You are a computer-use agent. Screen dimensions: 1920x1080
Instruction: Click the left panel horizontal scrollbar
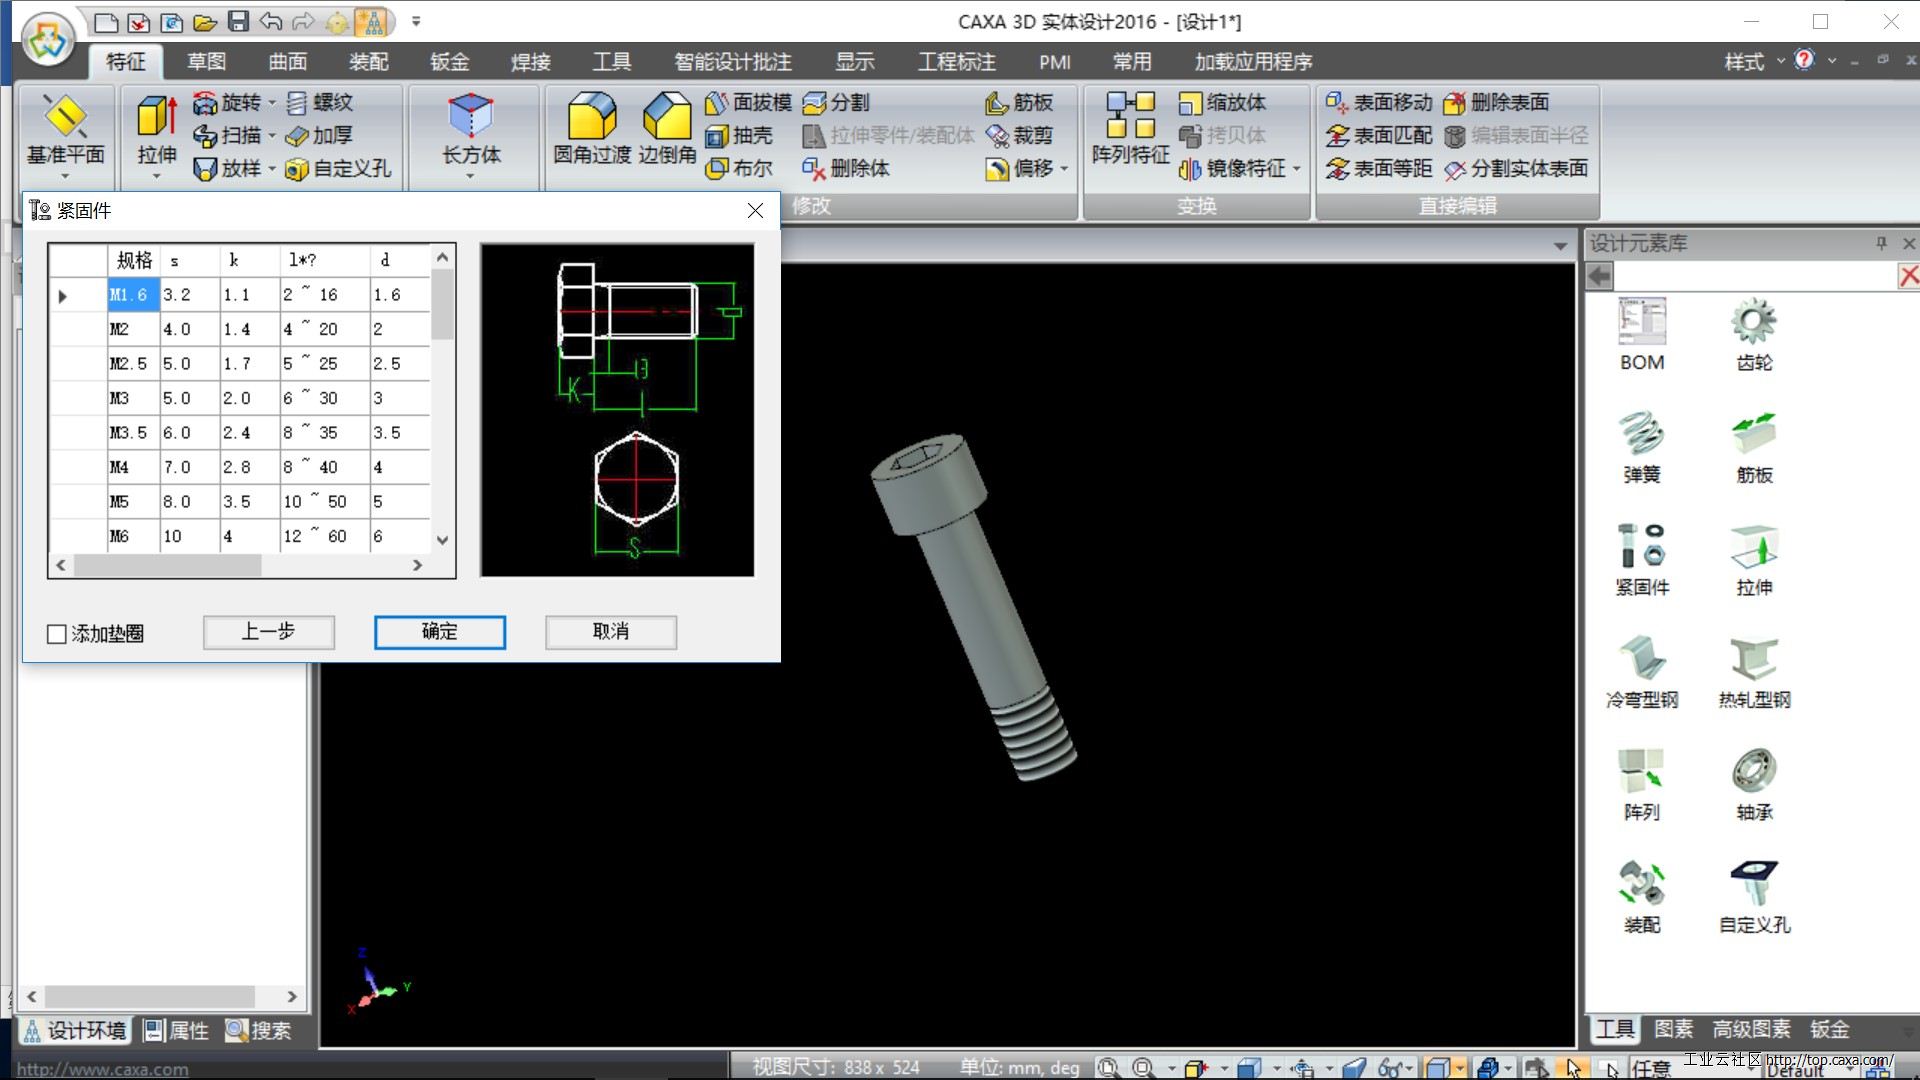click(161, 996)
